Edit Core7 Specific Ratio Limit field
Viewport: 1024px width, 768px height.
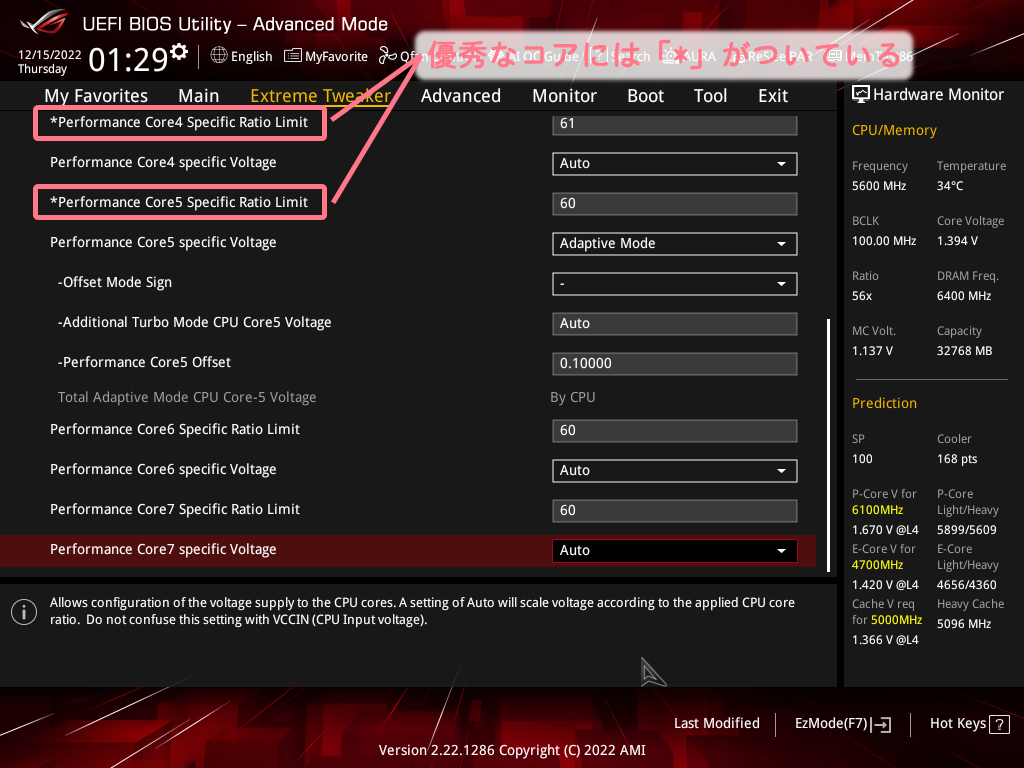tap(675, 510)
